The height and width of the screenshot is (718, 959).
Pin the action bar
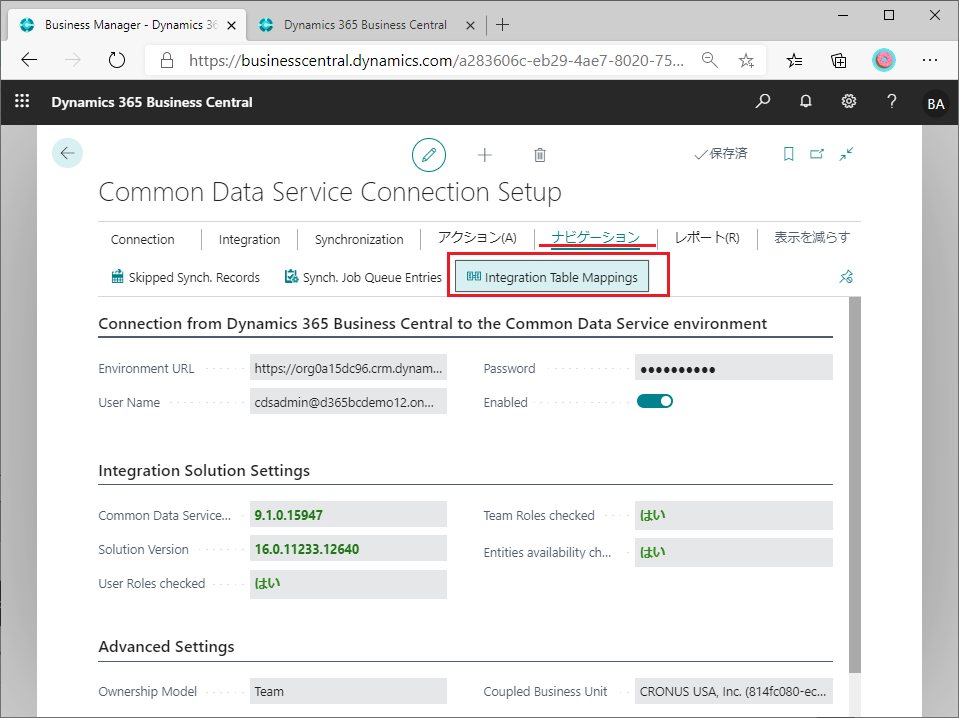pyautogui.click(x=846, y=277)
